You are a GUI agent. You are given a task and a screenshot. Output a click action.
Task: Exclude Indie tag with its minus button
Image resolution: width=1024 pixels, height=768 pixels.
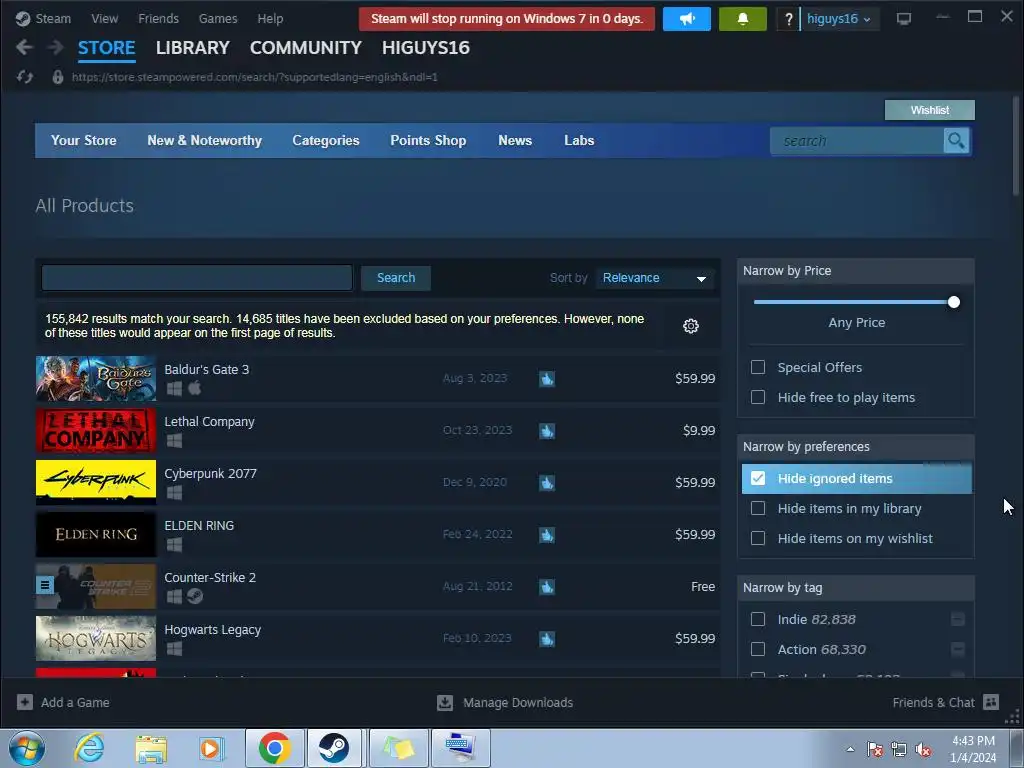pyautogui.click(x=957, y=619)
